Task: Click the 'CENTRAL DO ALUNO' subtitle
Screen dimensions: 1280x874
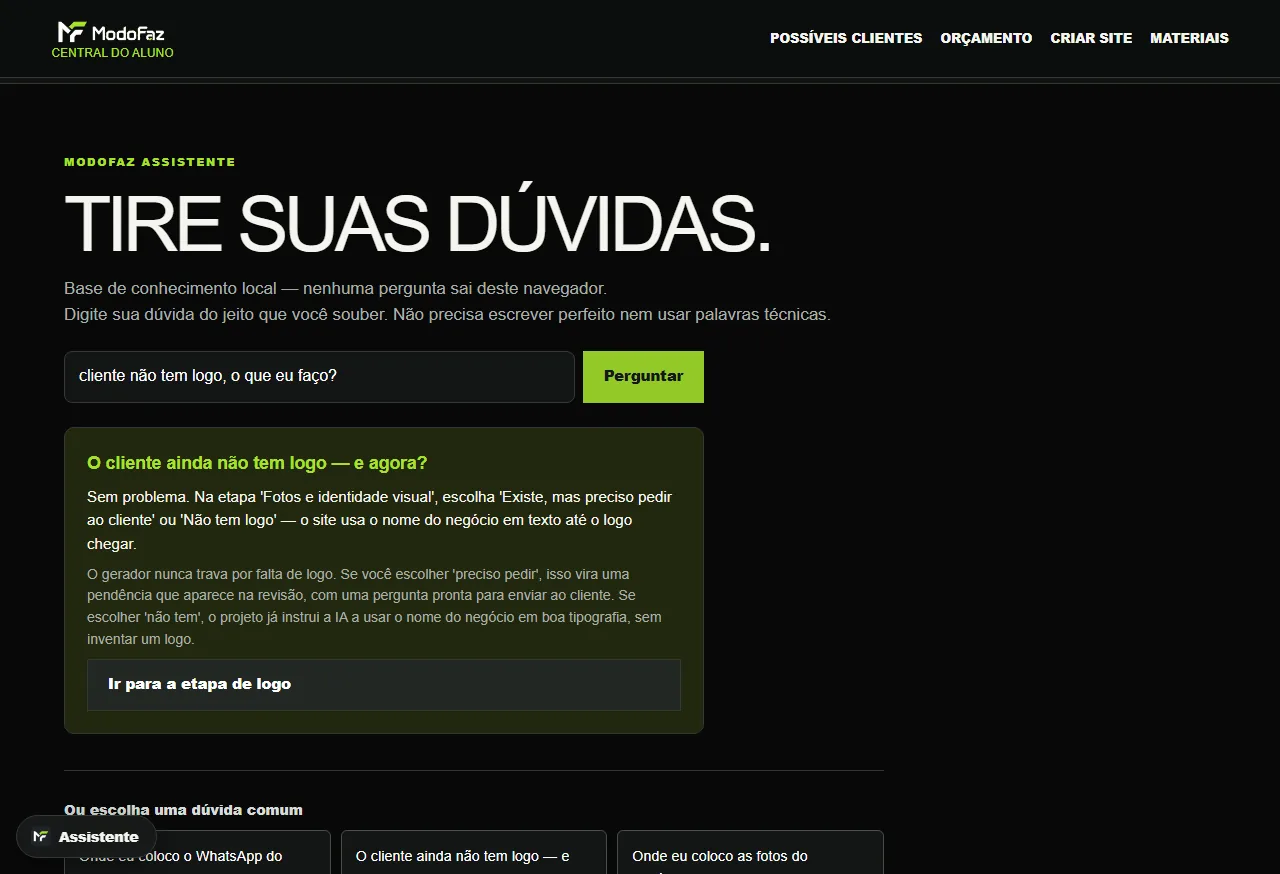Action: click(x=113, y=53)
